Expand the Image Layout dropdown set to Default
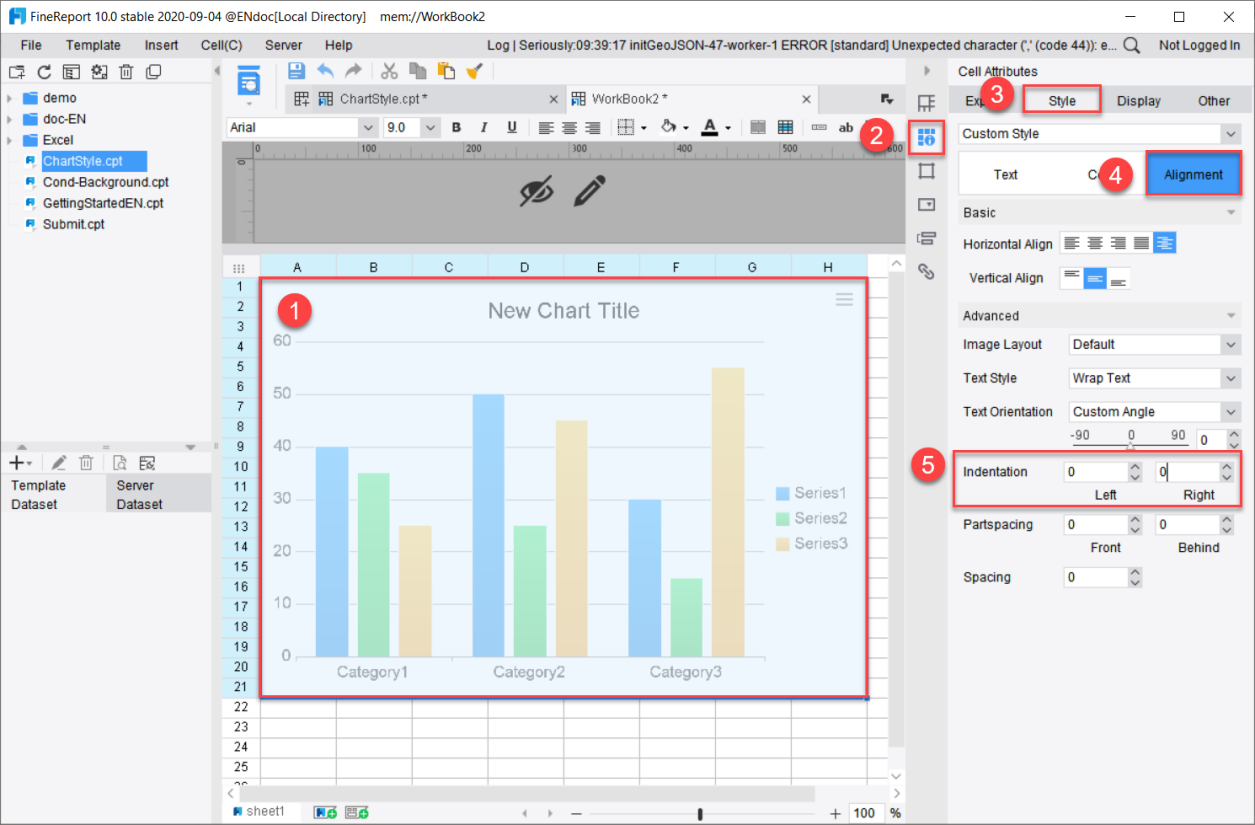 click(1154, 345)
